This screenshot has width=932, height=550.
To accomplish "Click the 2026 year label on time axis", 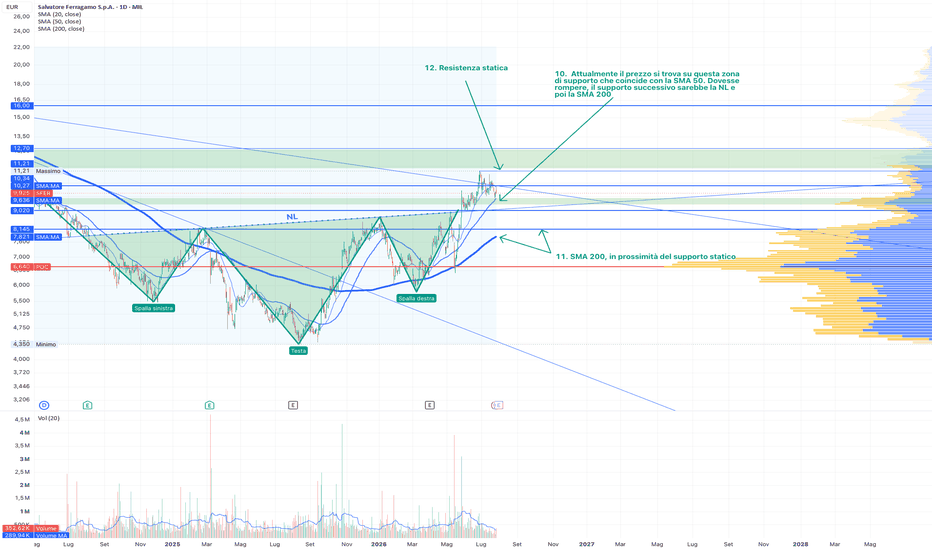I will click(379, 544).
